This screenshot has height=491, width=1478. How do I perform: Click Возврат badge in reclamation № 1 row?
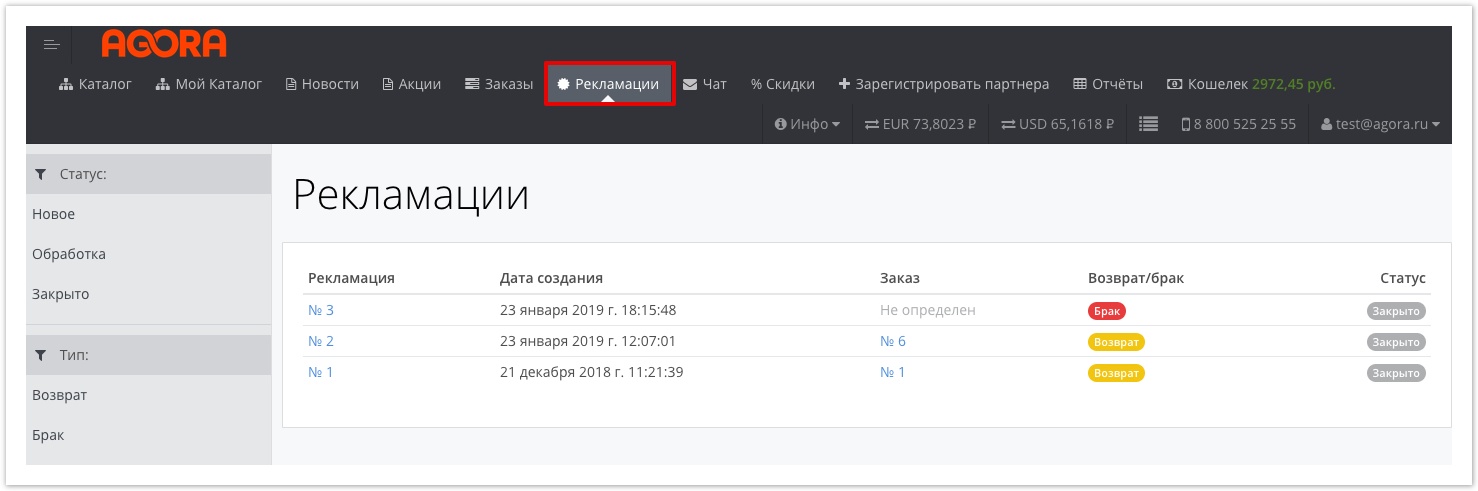click(1116, 373)
